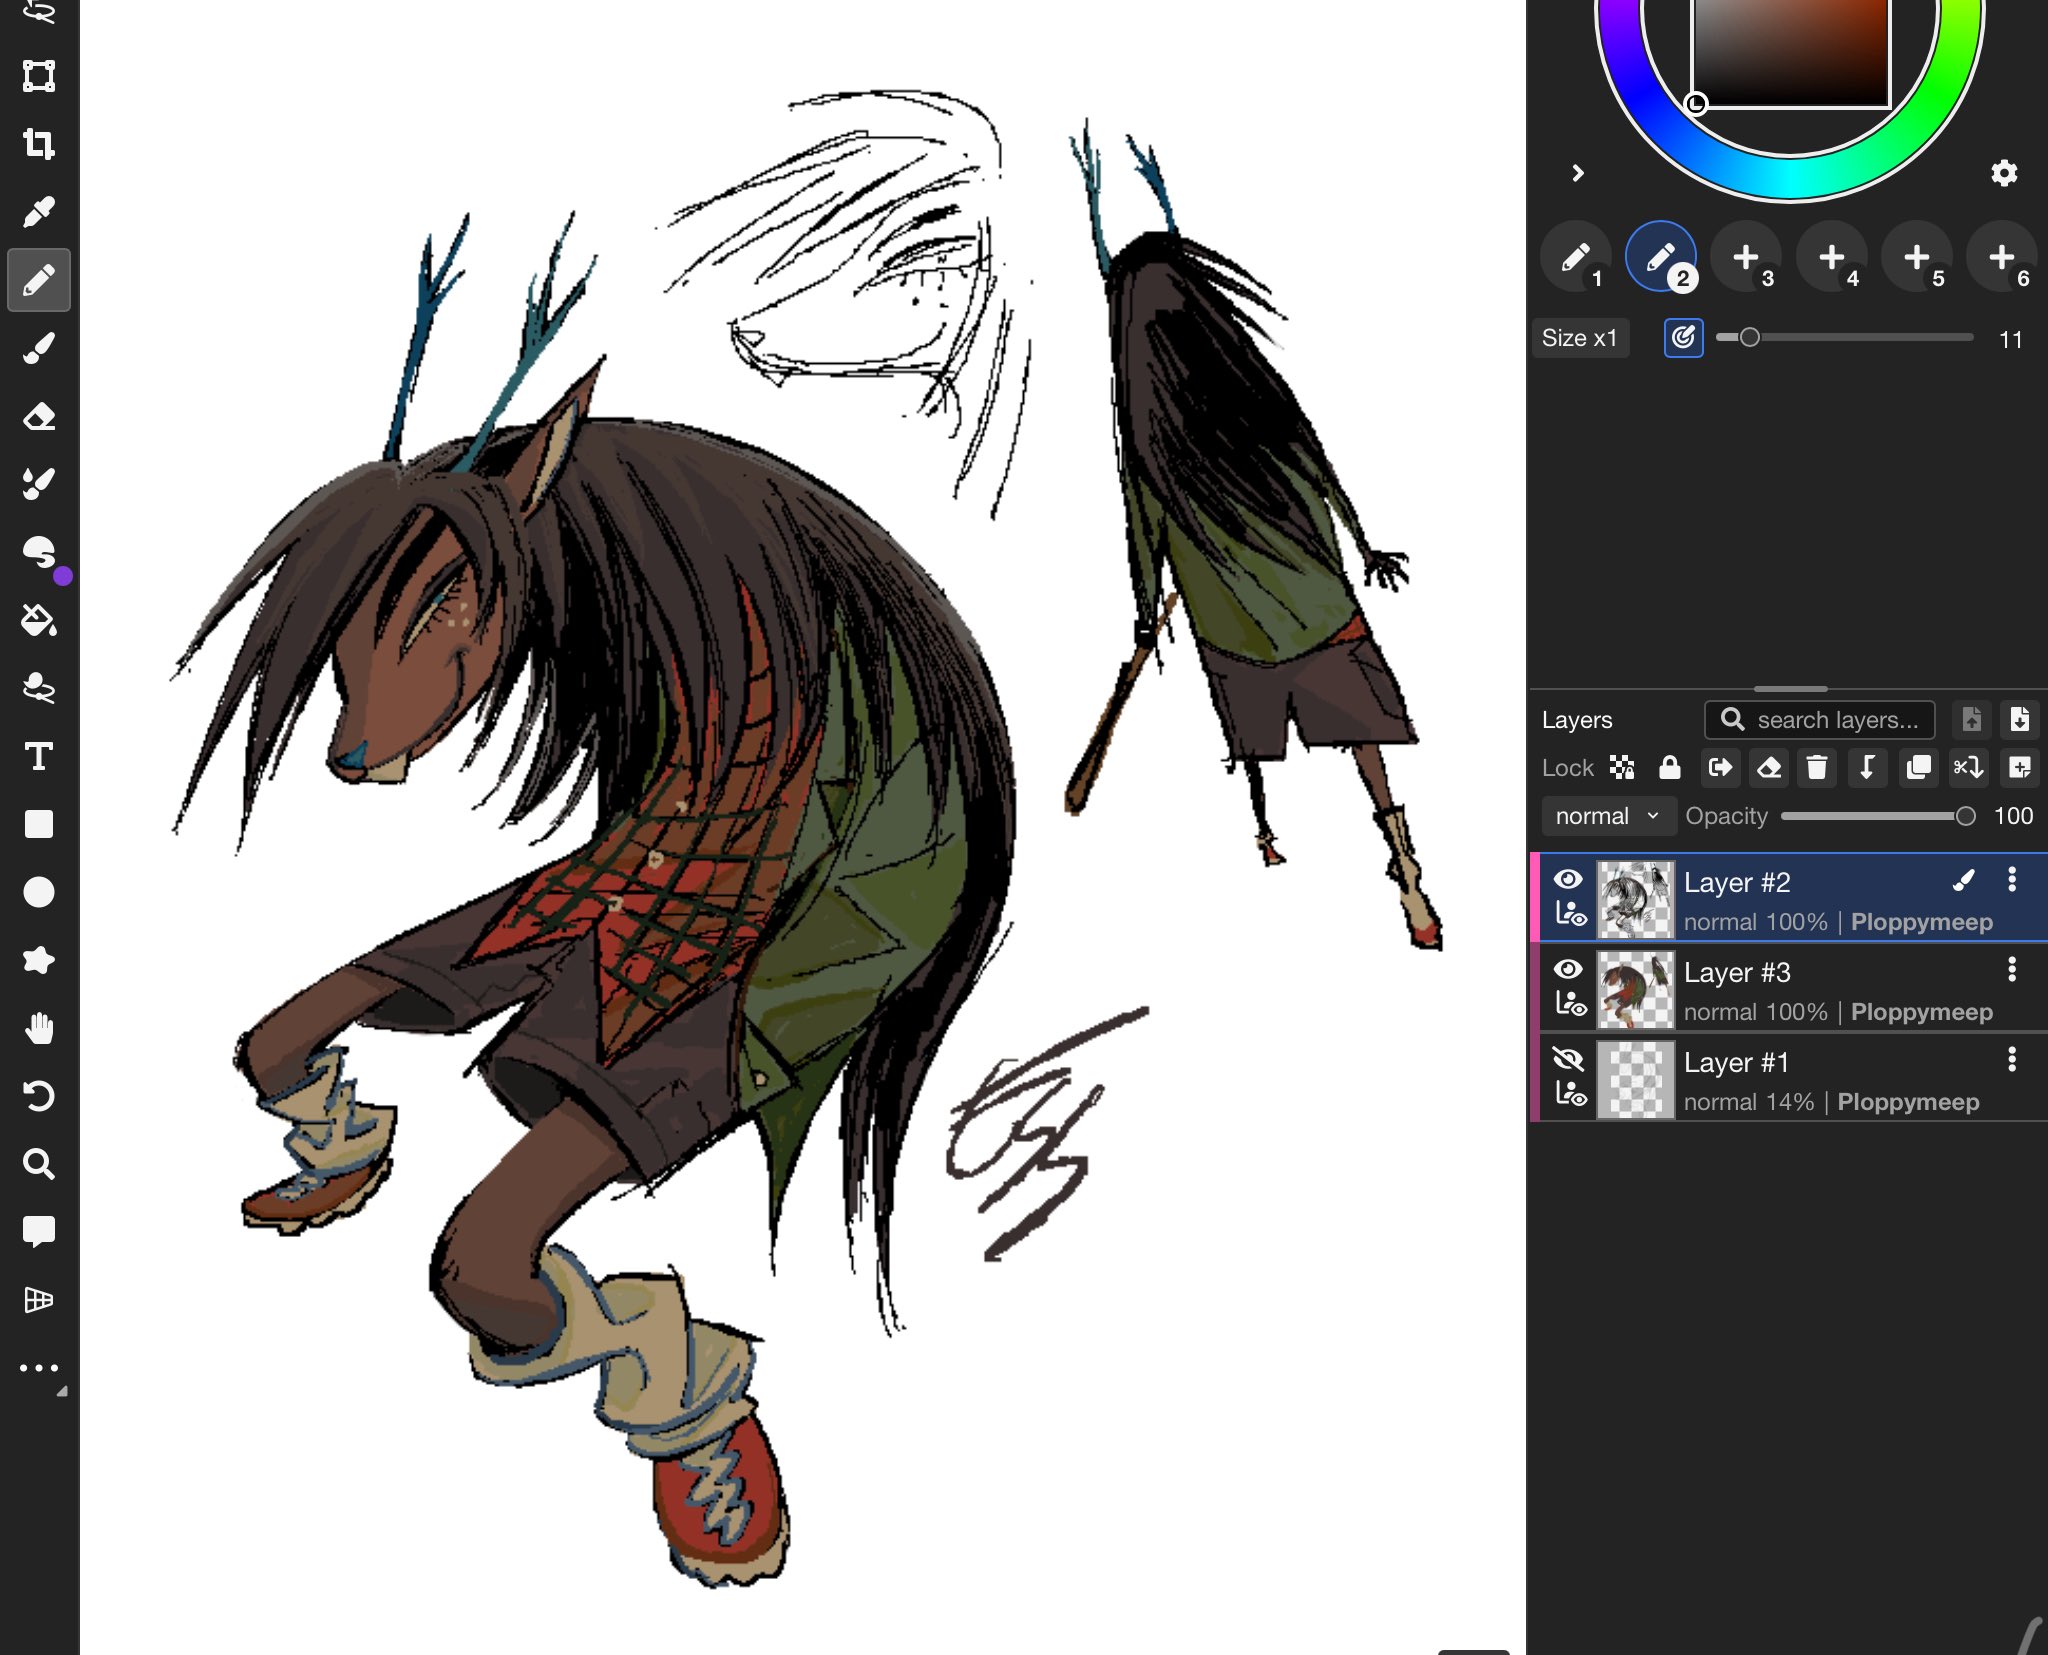Select brush preset slot 1
Screen dimensions: 2048x1655
click(x=1576, y=257)
